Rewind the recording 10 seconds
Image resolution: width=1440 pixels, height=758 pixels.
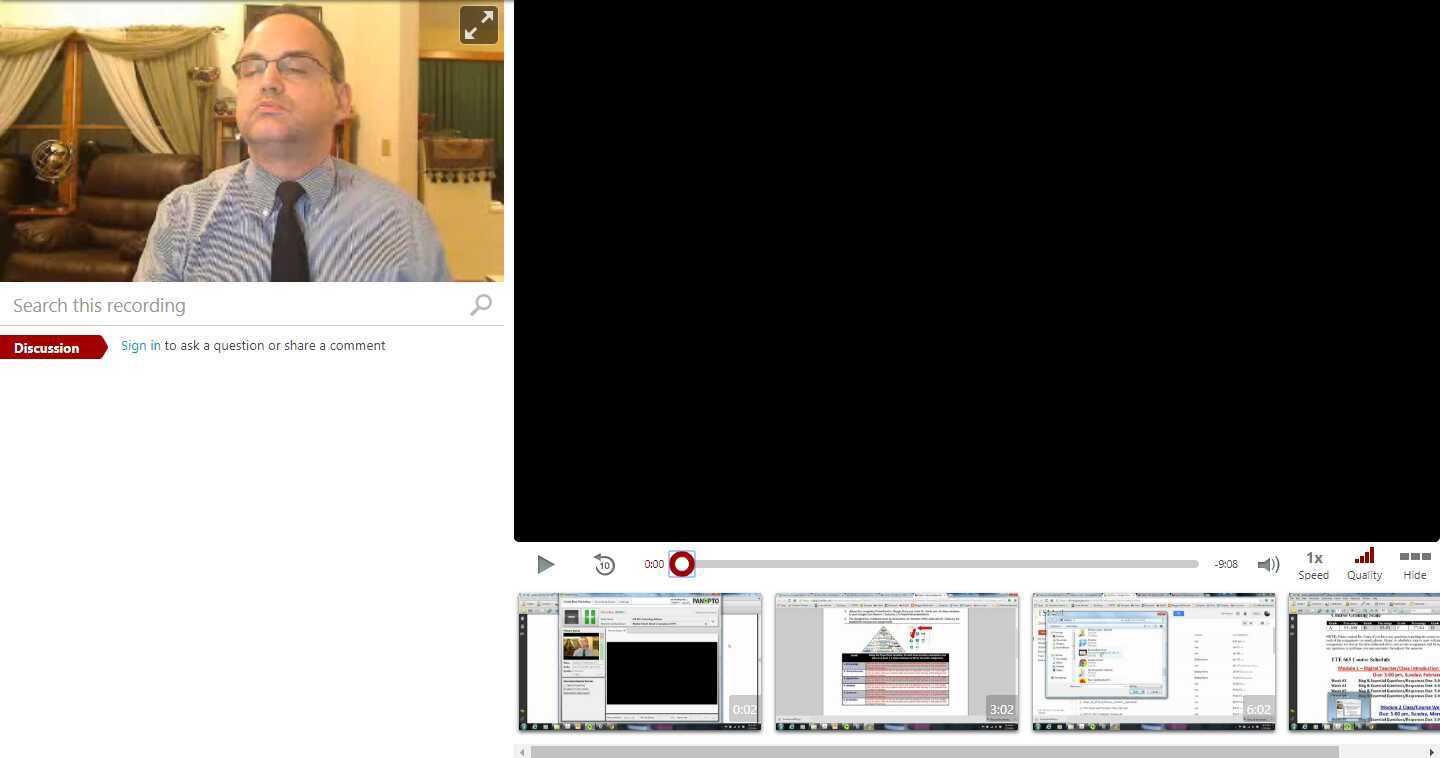[x=604, y=564]
